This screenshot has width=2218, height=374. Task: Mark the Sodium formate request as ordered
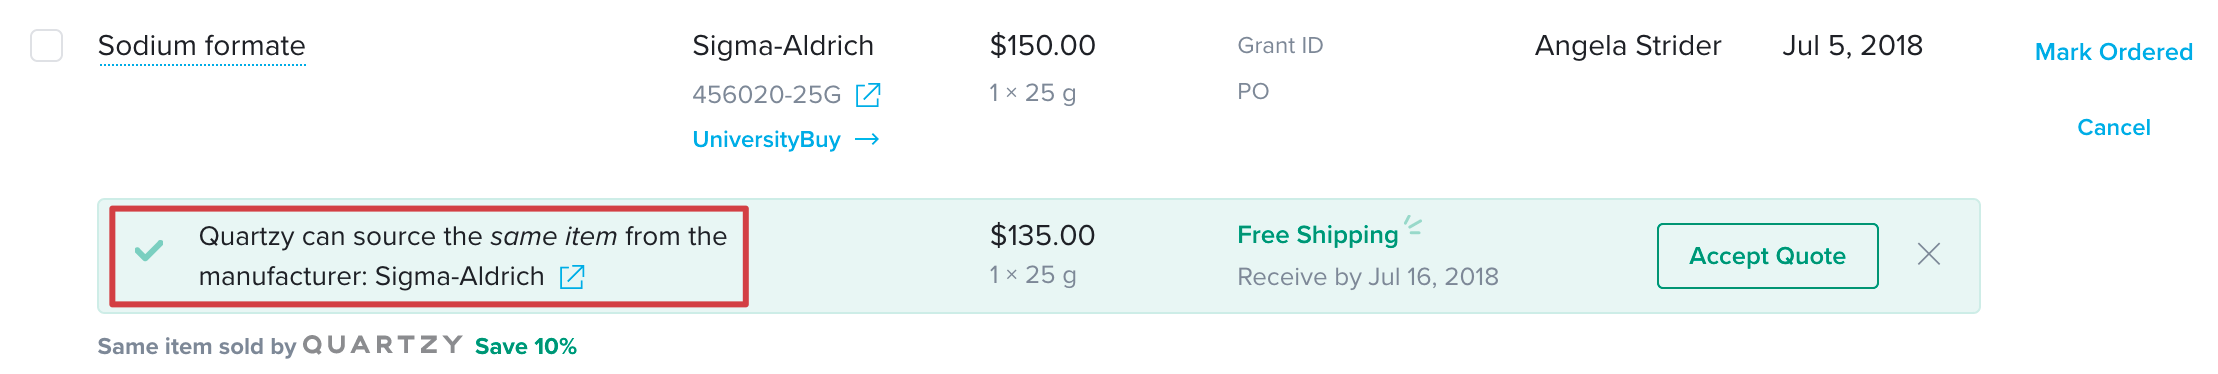coord(2113,52)
